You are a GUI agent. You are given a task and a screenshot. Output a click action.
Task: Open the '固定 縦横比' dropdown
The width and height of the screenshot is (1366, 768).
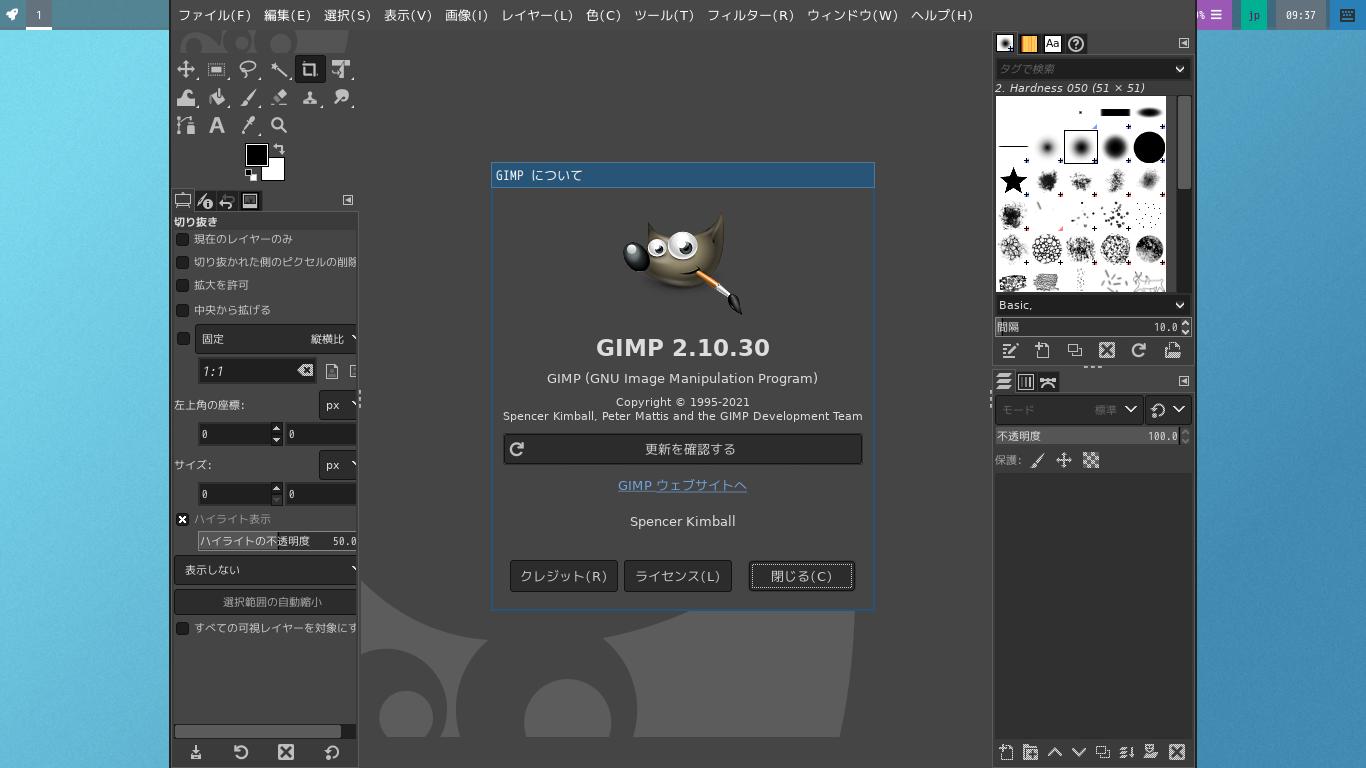click(x=276, y=339)
